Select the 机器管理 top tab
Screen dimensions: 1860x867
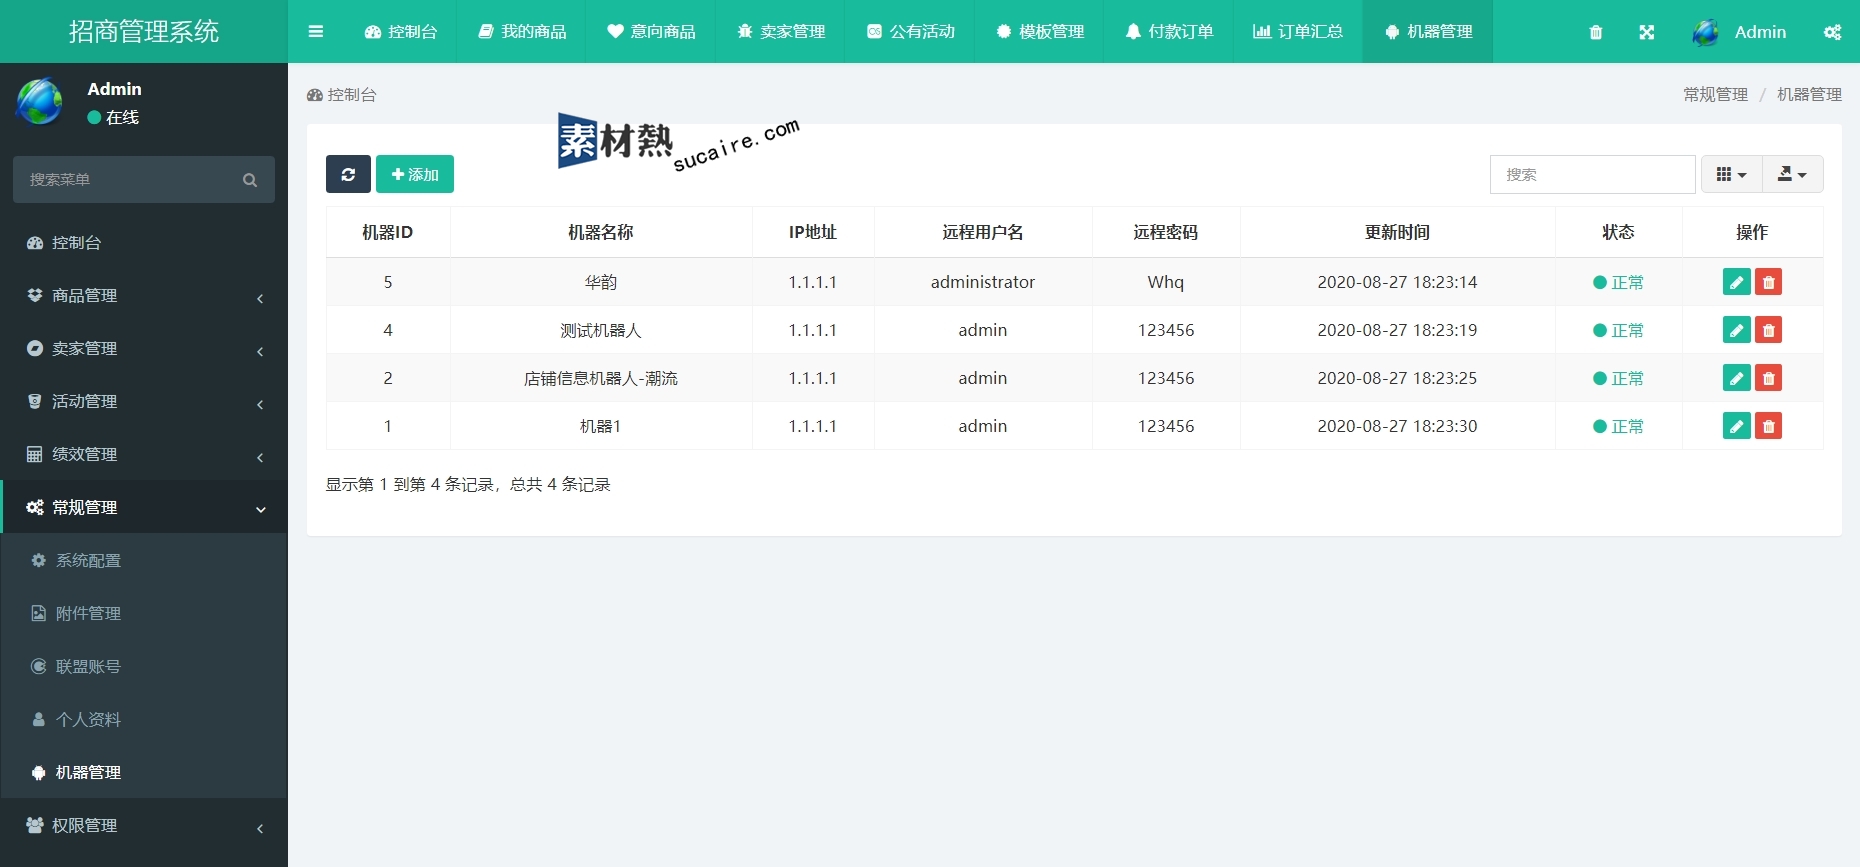coord(1428,32)
